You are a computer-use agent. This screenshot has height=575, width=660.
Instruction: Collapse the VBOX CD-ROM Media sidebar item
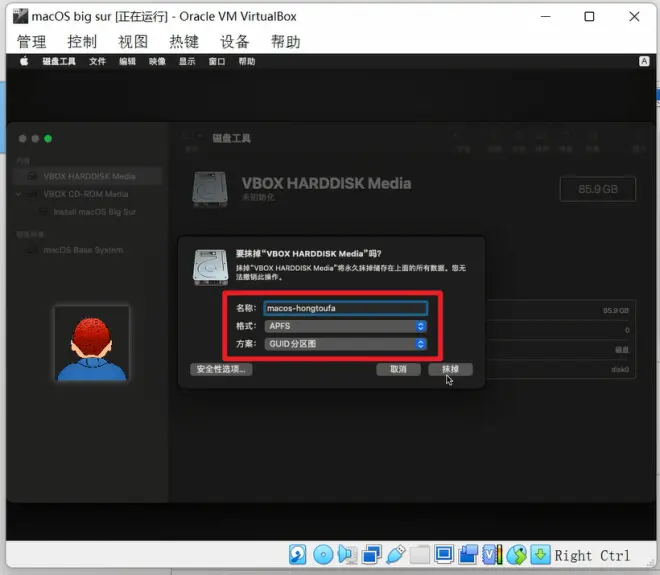click(18, 194)
